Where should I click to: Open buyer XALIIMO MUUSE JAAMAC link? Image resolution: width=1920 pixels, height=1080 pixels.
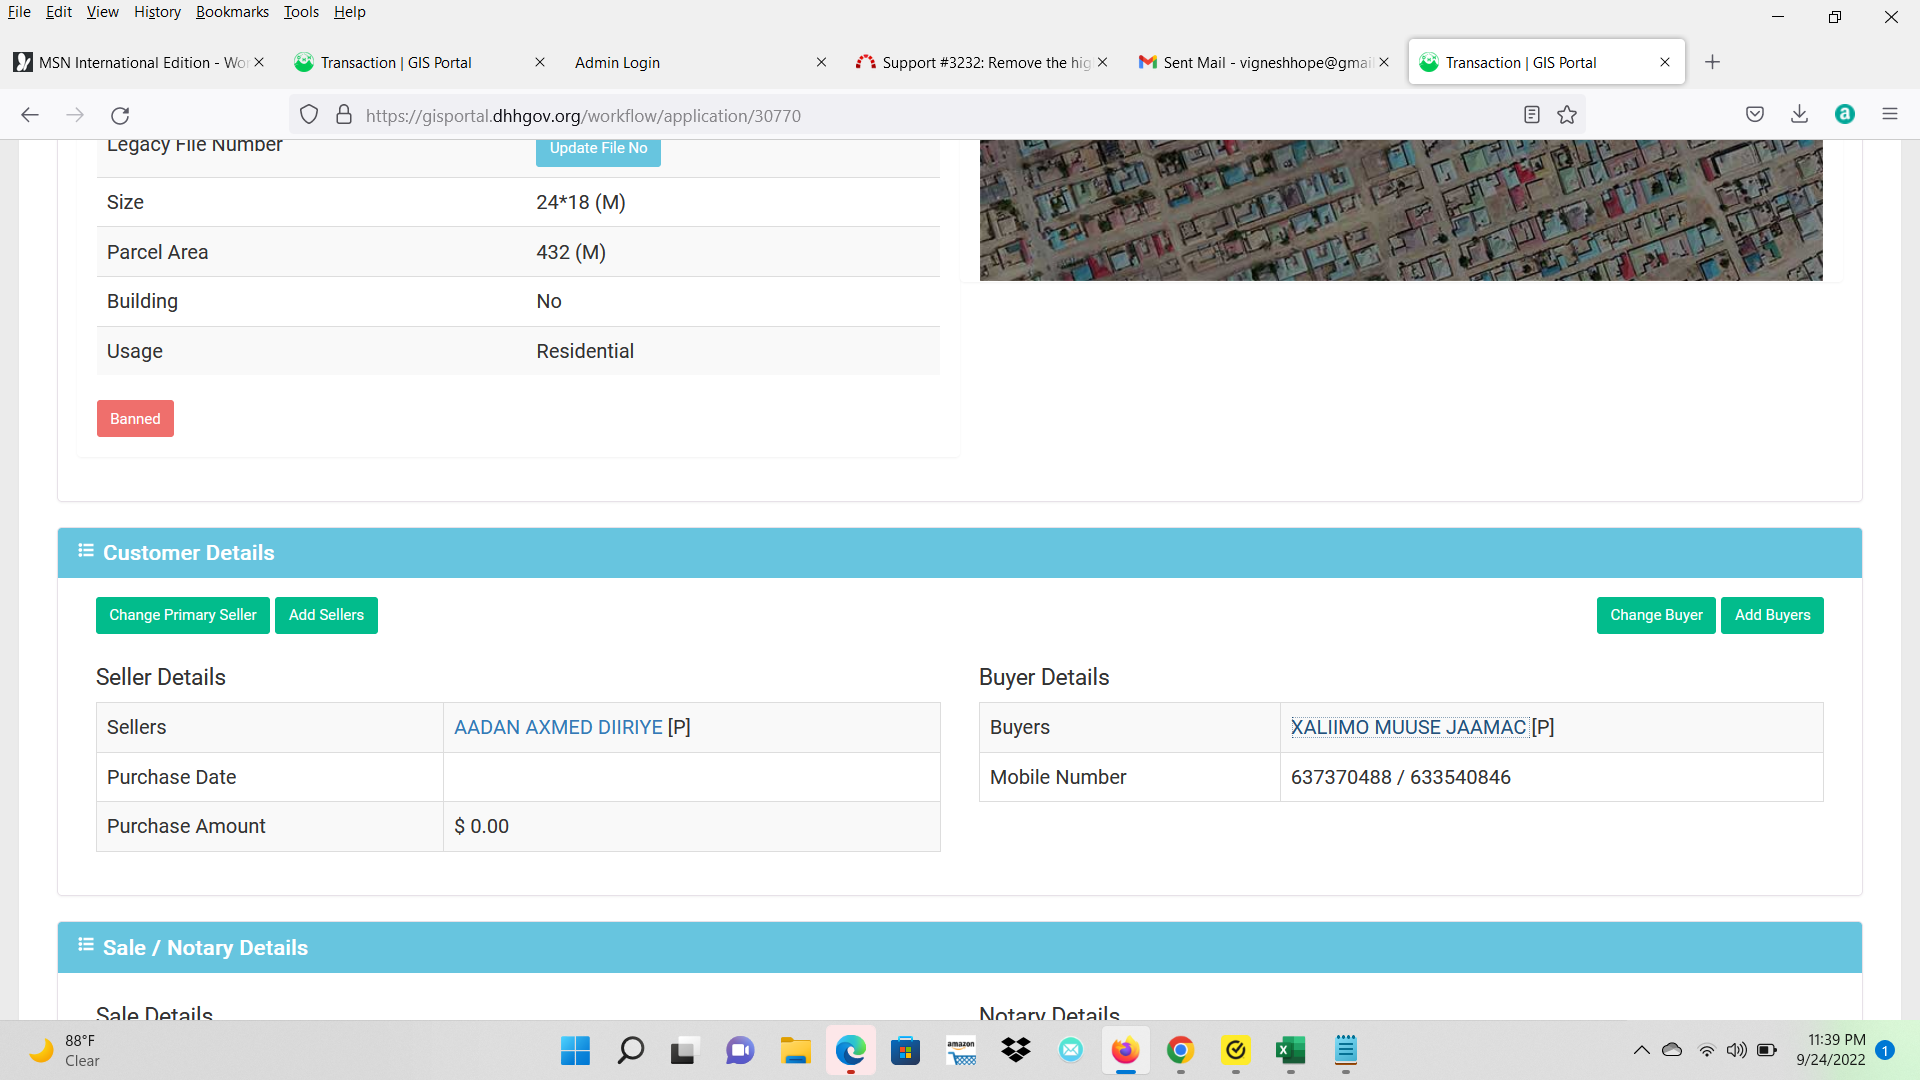pos(1408,727)
